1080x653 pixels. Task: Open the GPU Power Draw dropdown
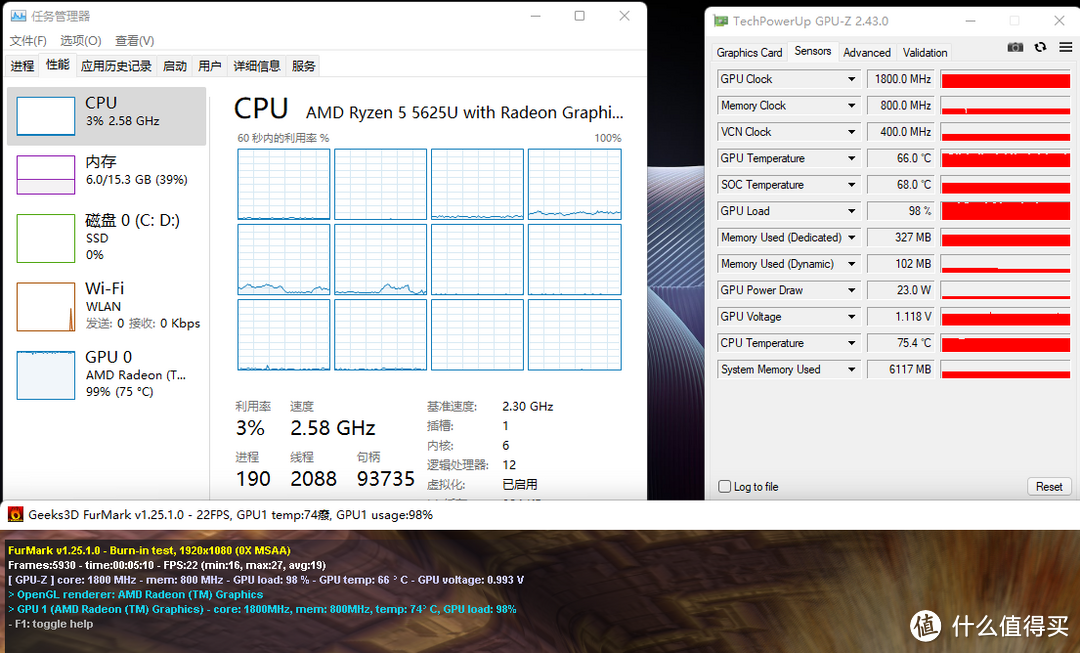click(851, 290)
